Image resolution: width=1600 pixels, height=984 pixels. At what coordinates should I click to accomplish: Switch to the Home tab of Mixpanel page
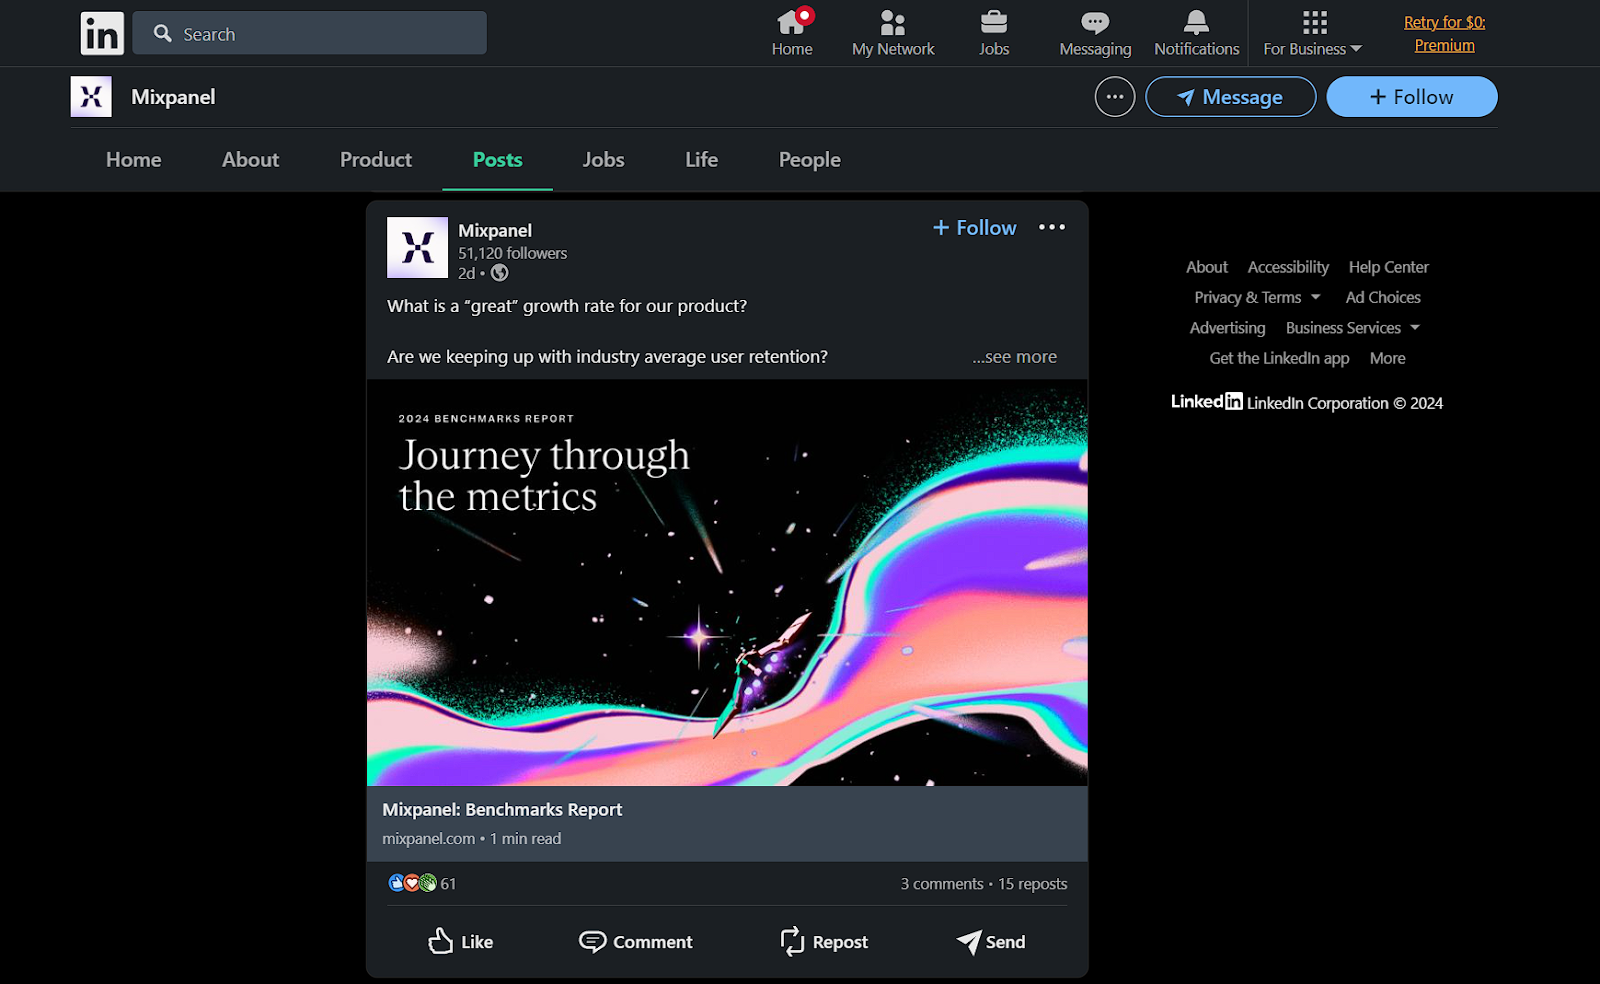[x=134, y=160]
